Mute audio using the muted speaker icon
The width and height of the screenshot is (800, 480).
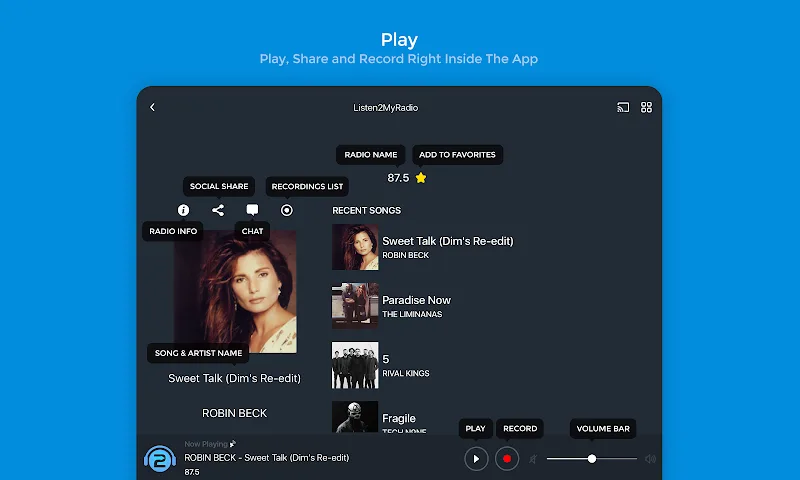point(533,459)
